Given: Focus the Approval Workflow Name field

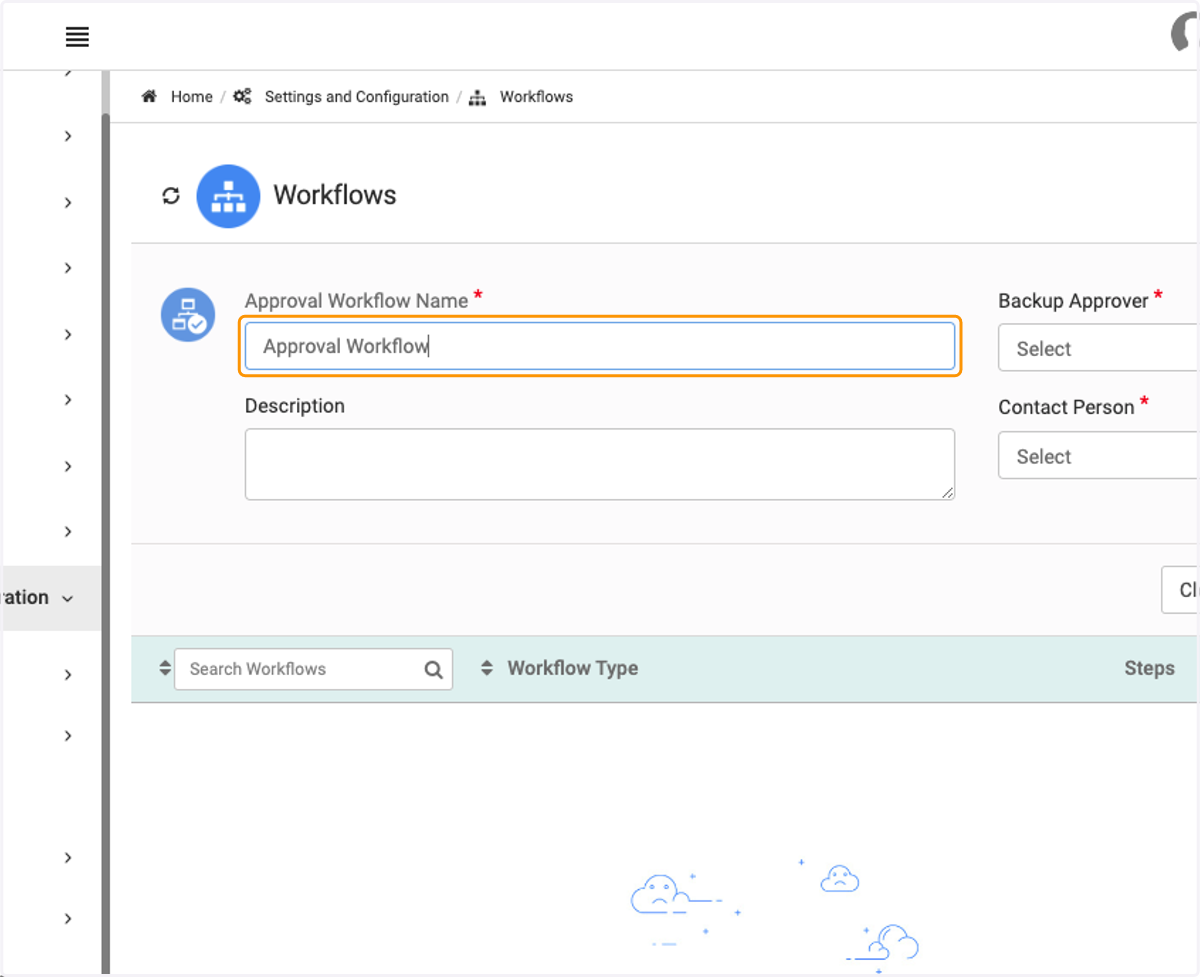Looking at the screenshot, I should pos(600,346).
